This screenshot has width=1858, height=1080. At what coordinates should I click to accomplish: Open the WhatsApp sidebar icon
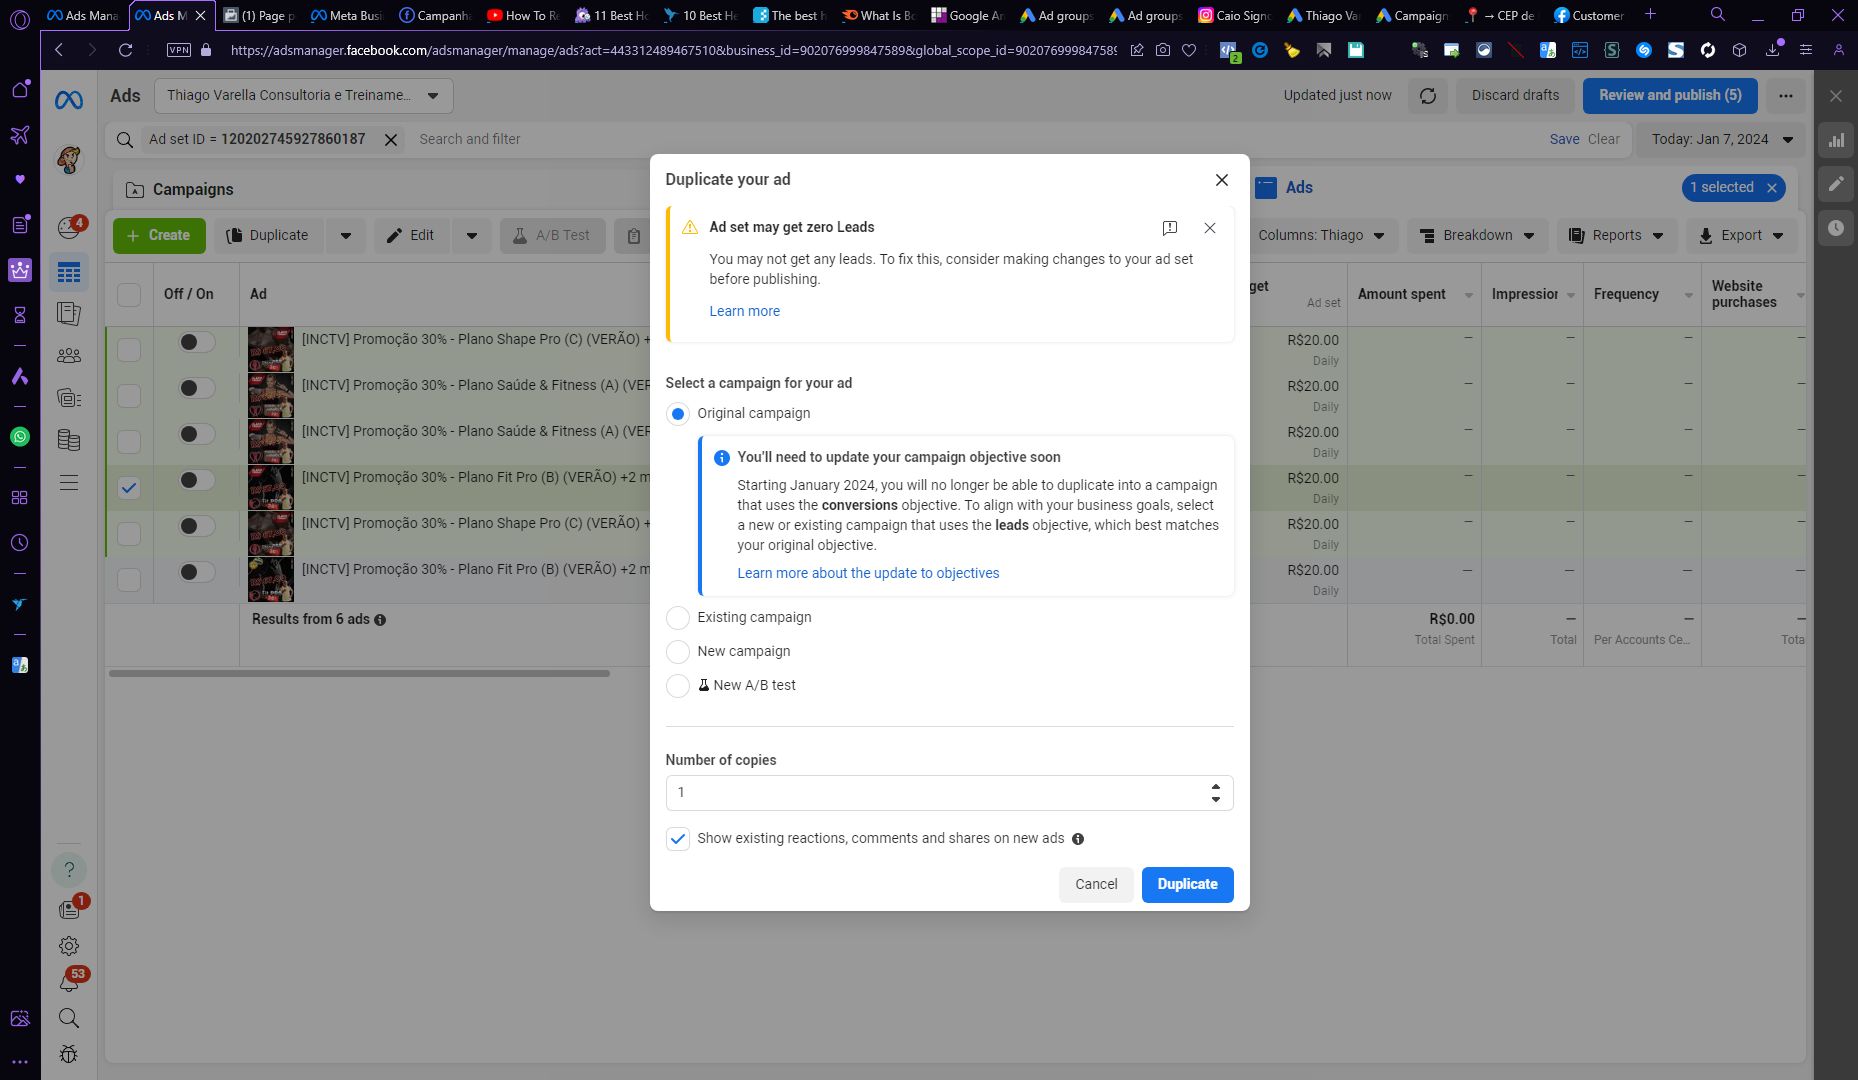20,437
